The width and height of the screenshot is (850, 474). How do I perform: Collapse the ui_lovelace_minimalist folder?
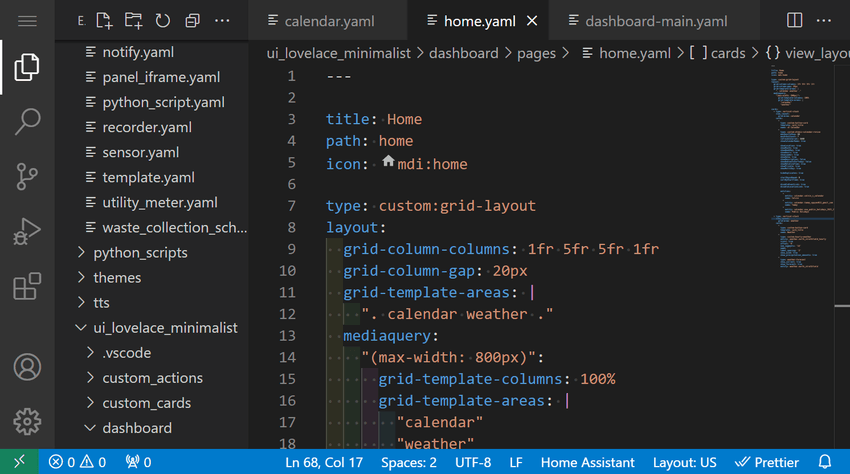[165, 328]
